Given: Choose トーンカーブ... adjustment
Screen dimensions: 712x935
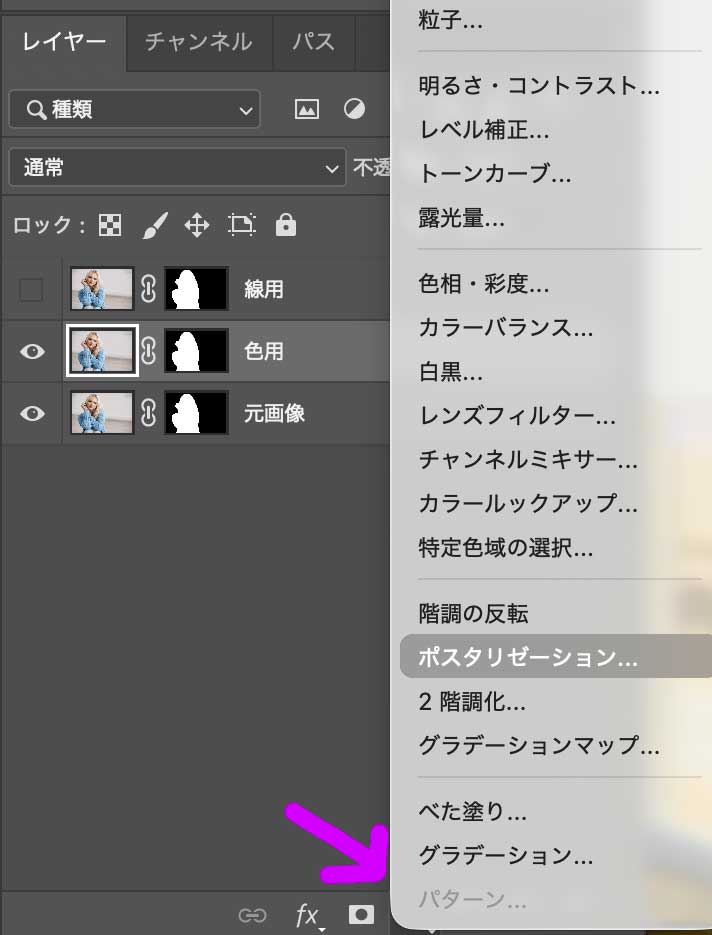Looking at the screenshot, I should (494, 174).
